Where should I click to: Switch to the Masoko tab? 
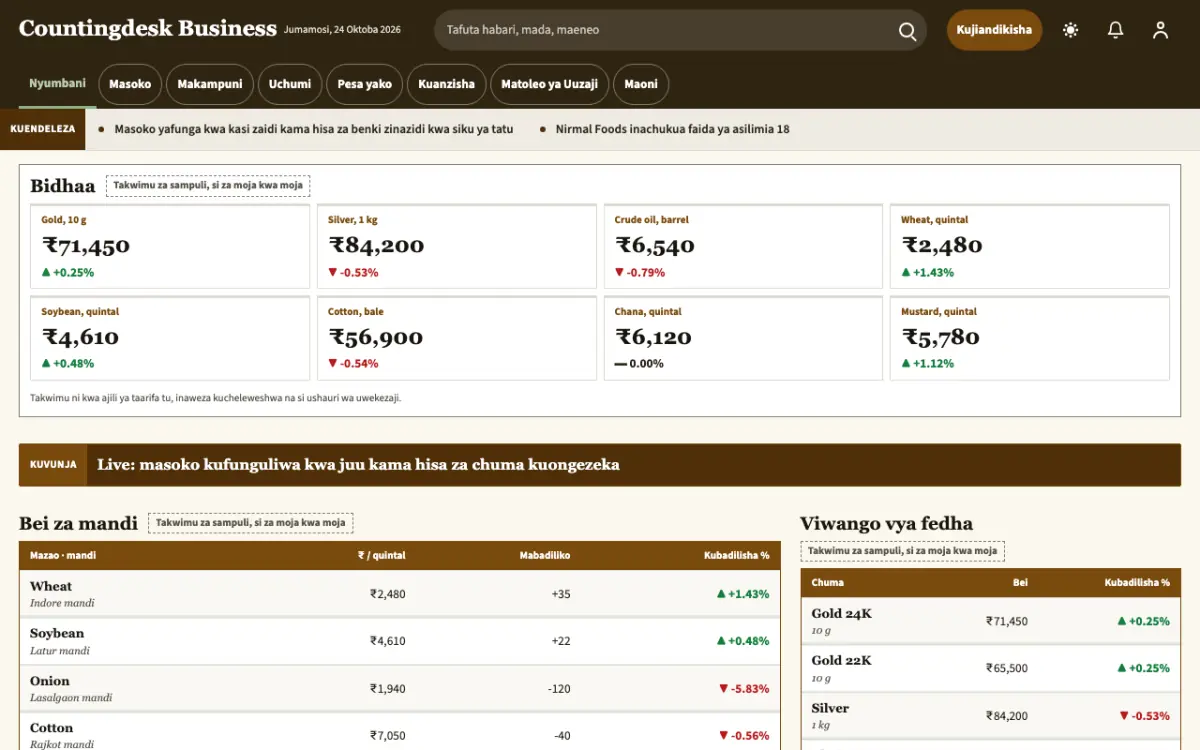pyautogui.click(x=130, y=84)
